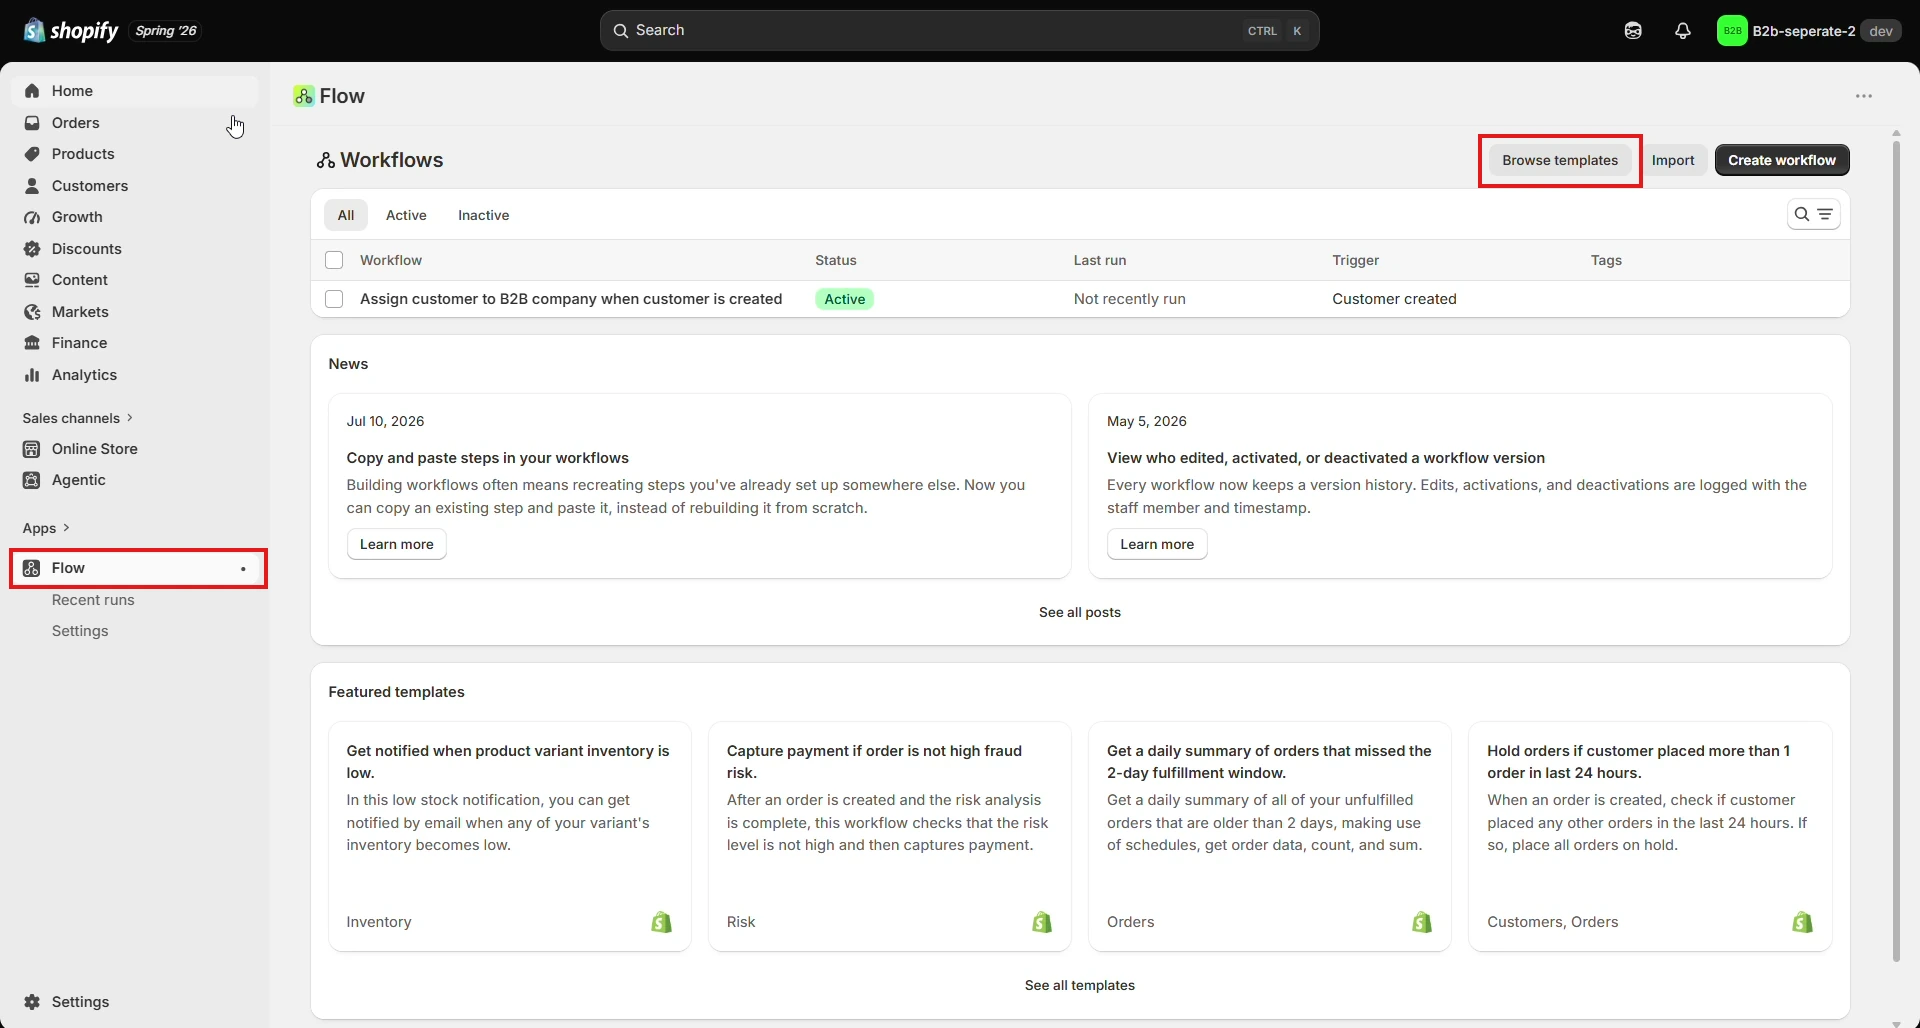Open daily summary missed fulfillment template card
Viewport: 1920px width, 1028px height.
click(x=1270, y=836)
